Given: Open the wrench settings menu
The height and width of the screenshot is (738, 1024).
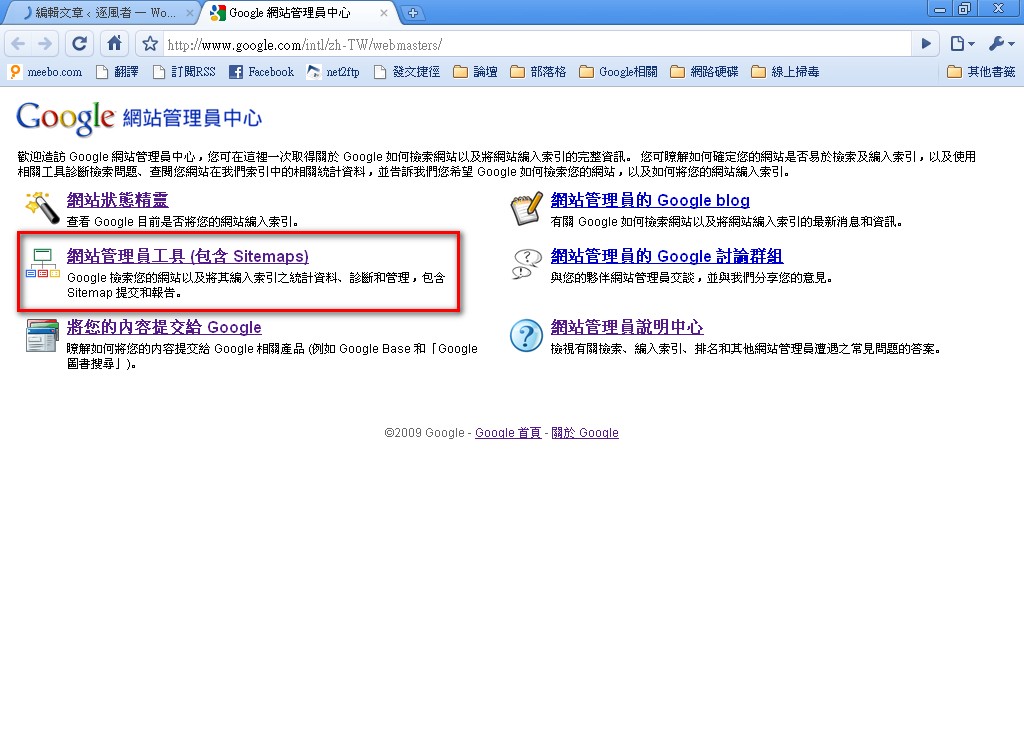Looking at the screenshot, I should (1001, 44).
